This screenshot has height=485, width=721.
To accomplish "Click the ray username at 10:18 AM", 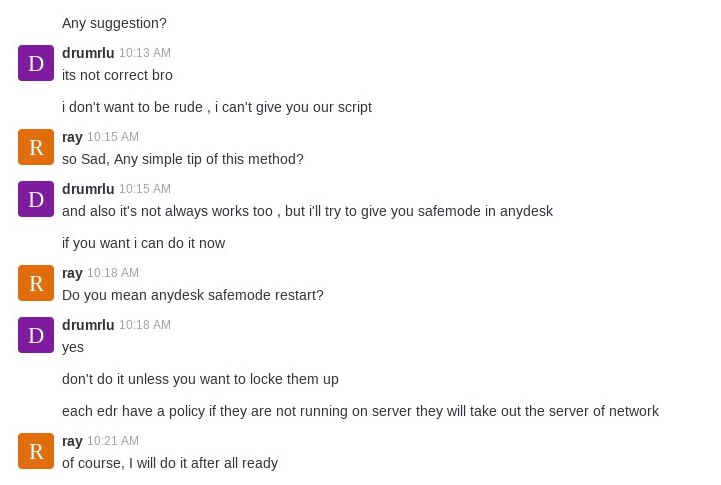I will click(72, 273).
